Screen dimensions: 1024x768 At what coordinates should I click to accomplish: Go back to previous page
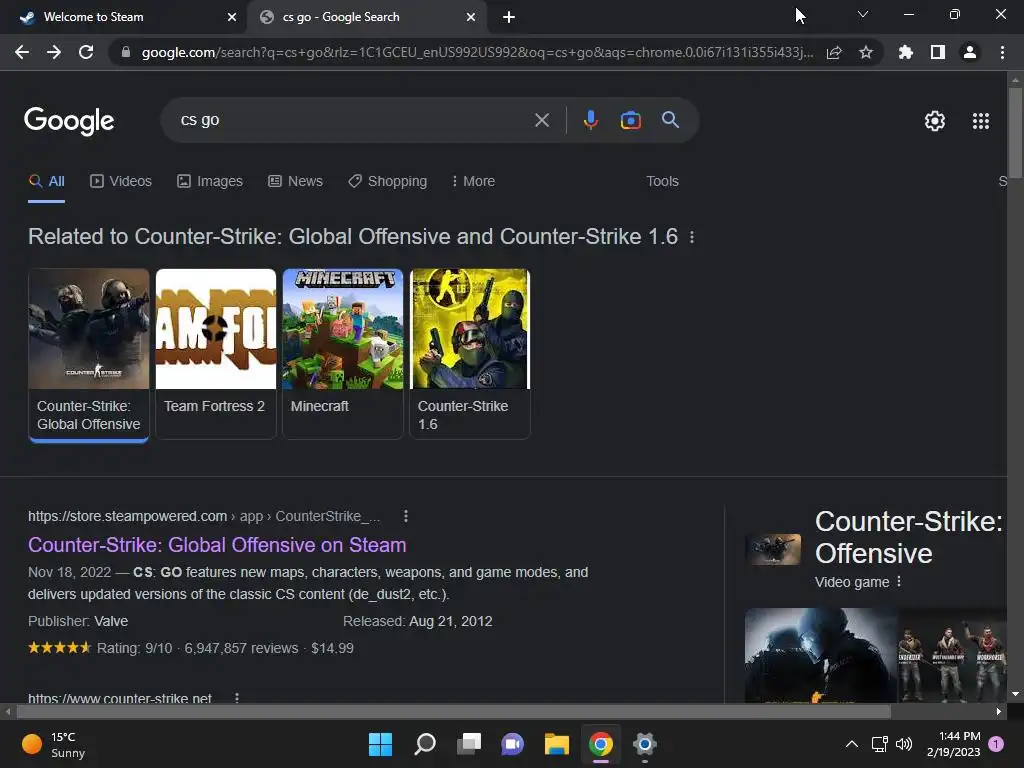(22, 52)
